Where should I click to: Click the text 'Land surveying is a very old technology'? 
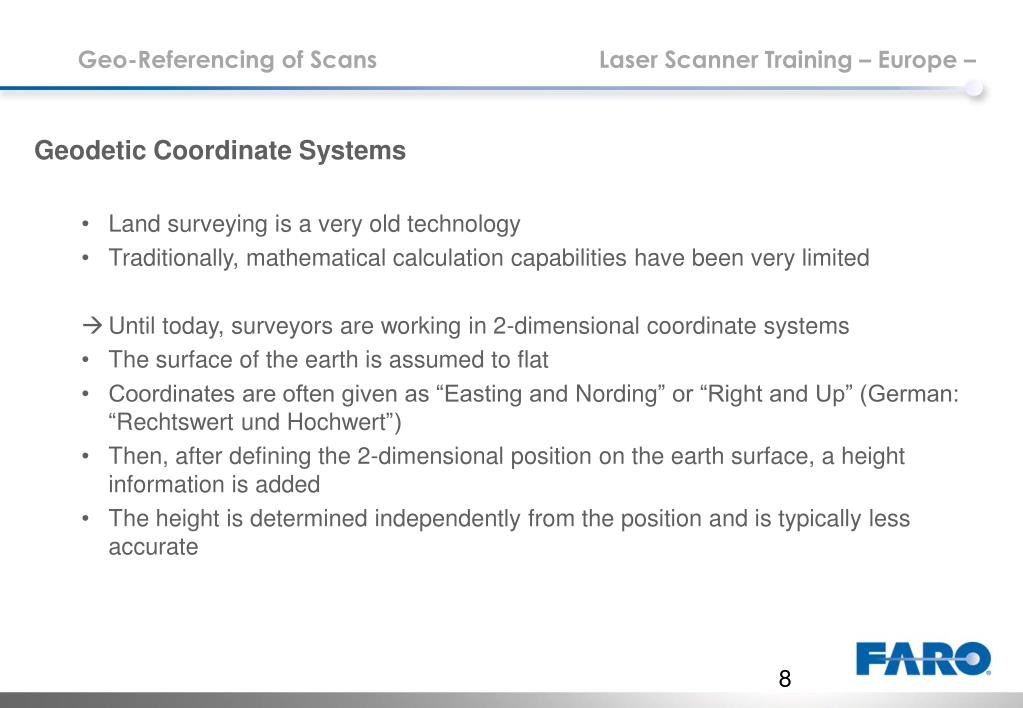314,224
